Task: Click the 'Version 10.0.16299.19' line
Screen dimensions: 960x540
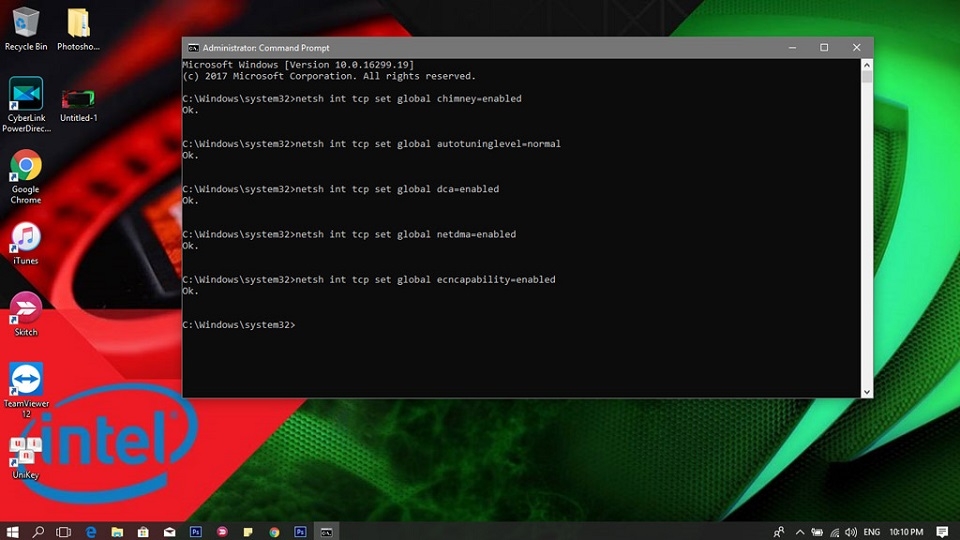Action: point(298,65)
